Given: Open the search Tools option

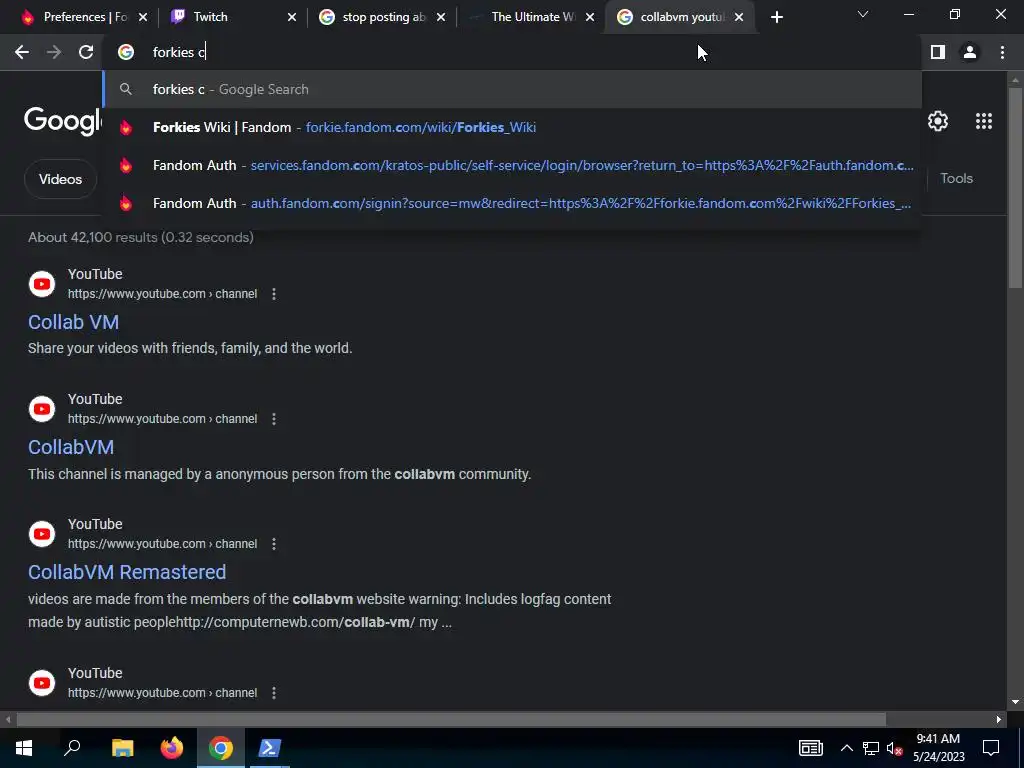Looking at the screenshot, I should (x=956, y=178).
